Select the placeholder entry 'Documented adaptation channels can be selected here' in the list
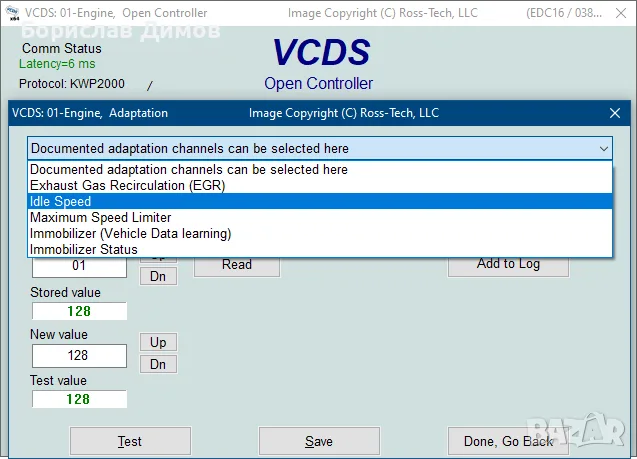 point(320,169)
